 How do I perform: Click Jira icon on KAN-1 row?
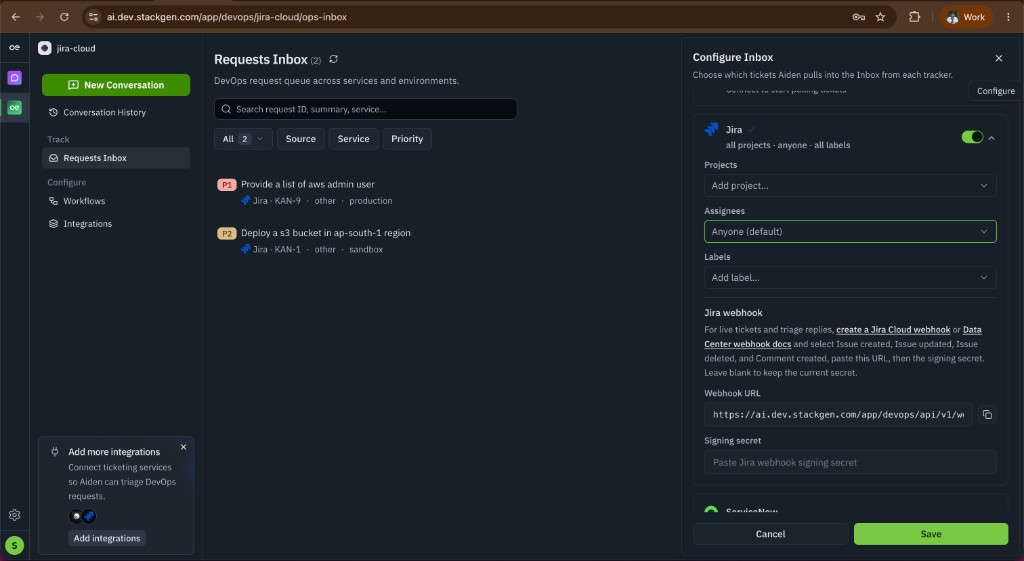click(x=246, y=249)
